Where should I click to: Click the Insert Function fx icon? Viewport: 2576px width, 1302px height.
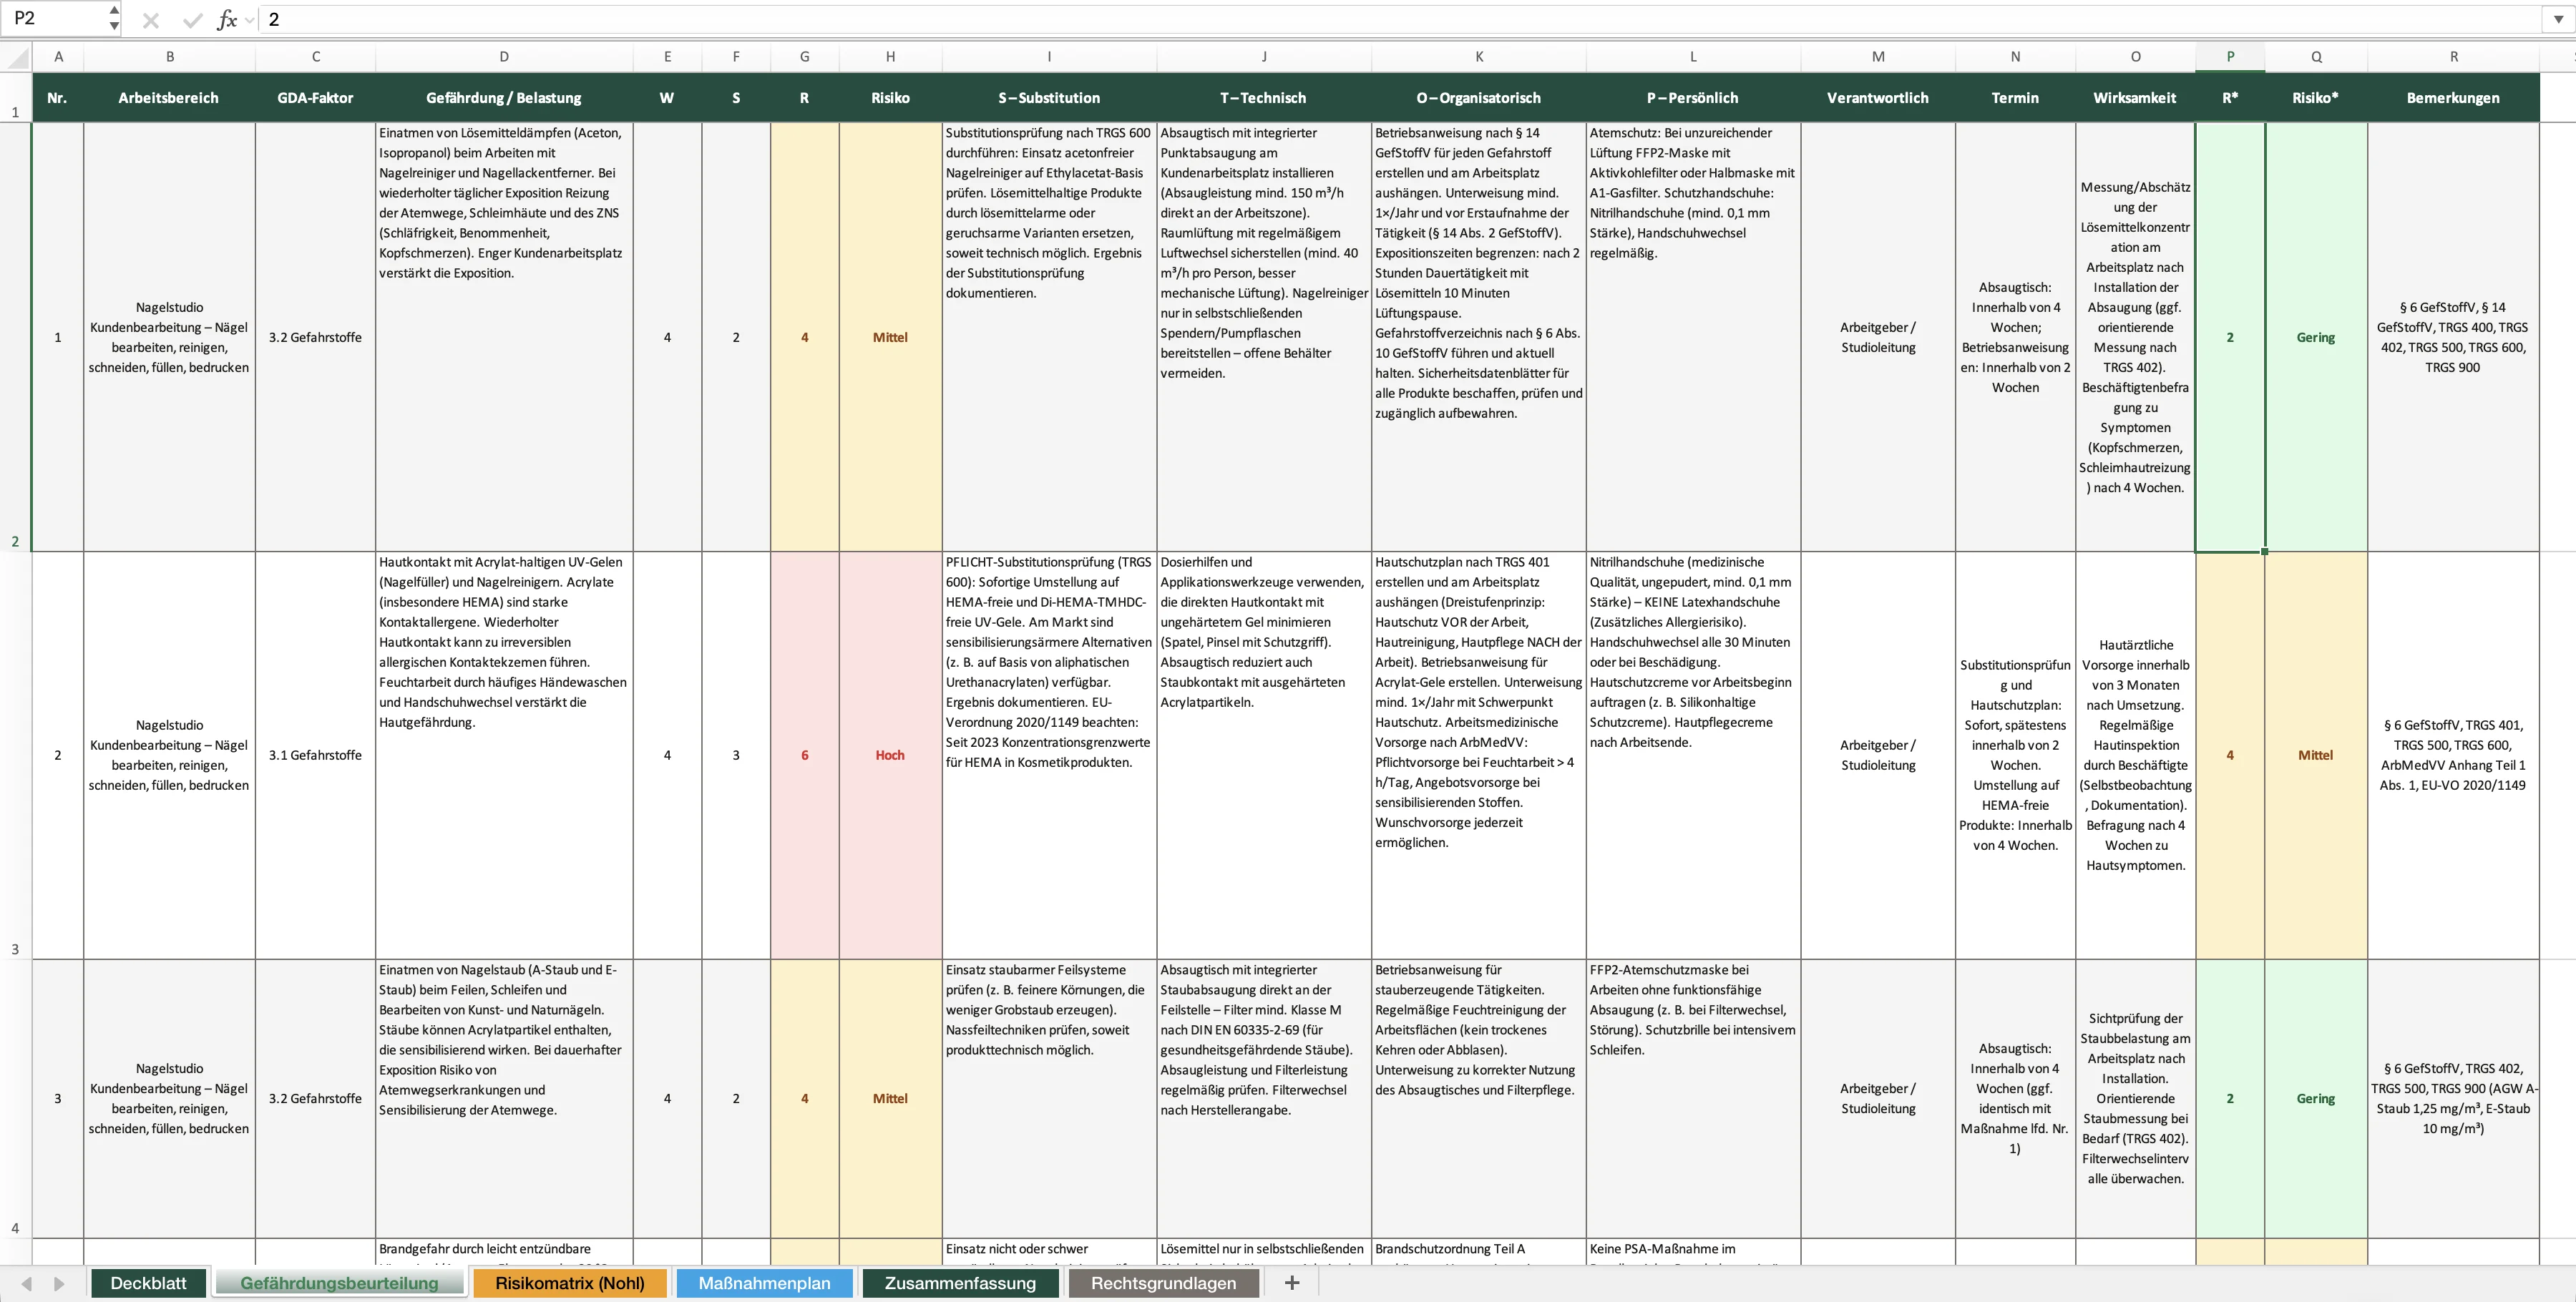click(x=228, y=19)
